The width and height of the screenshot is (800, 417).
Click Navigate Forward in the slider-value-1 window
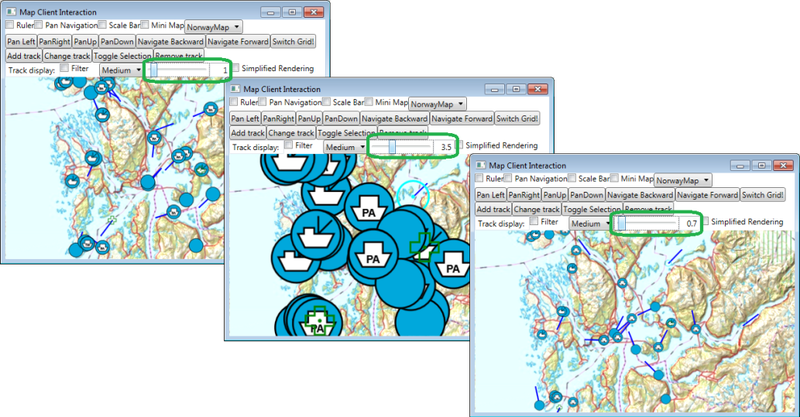(238, 41)
